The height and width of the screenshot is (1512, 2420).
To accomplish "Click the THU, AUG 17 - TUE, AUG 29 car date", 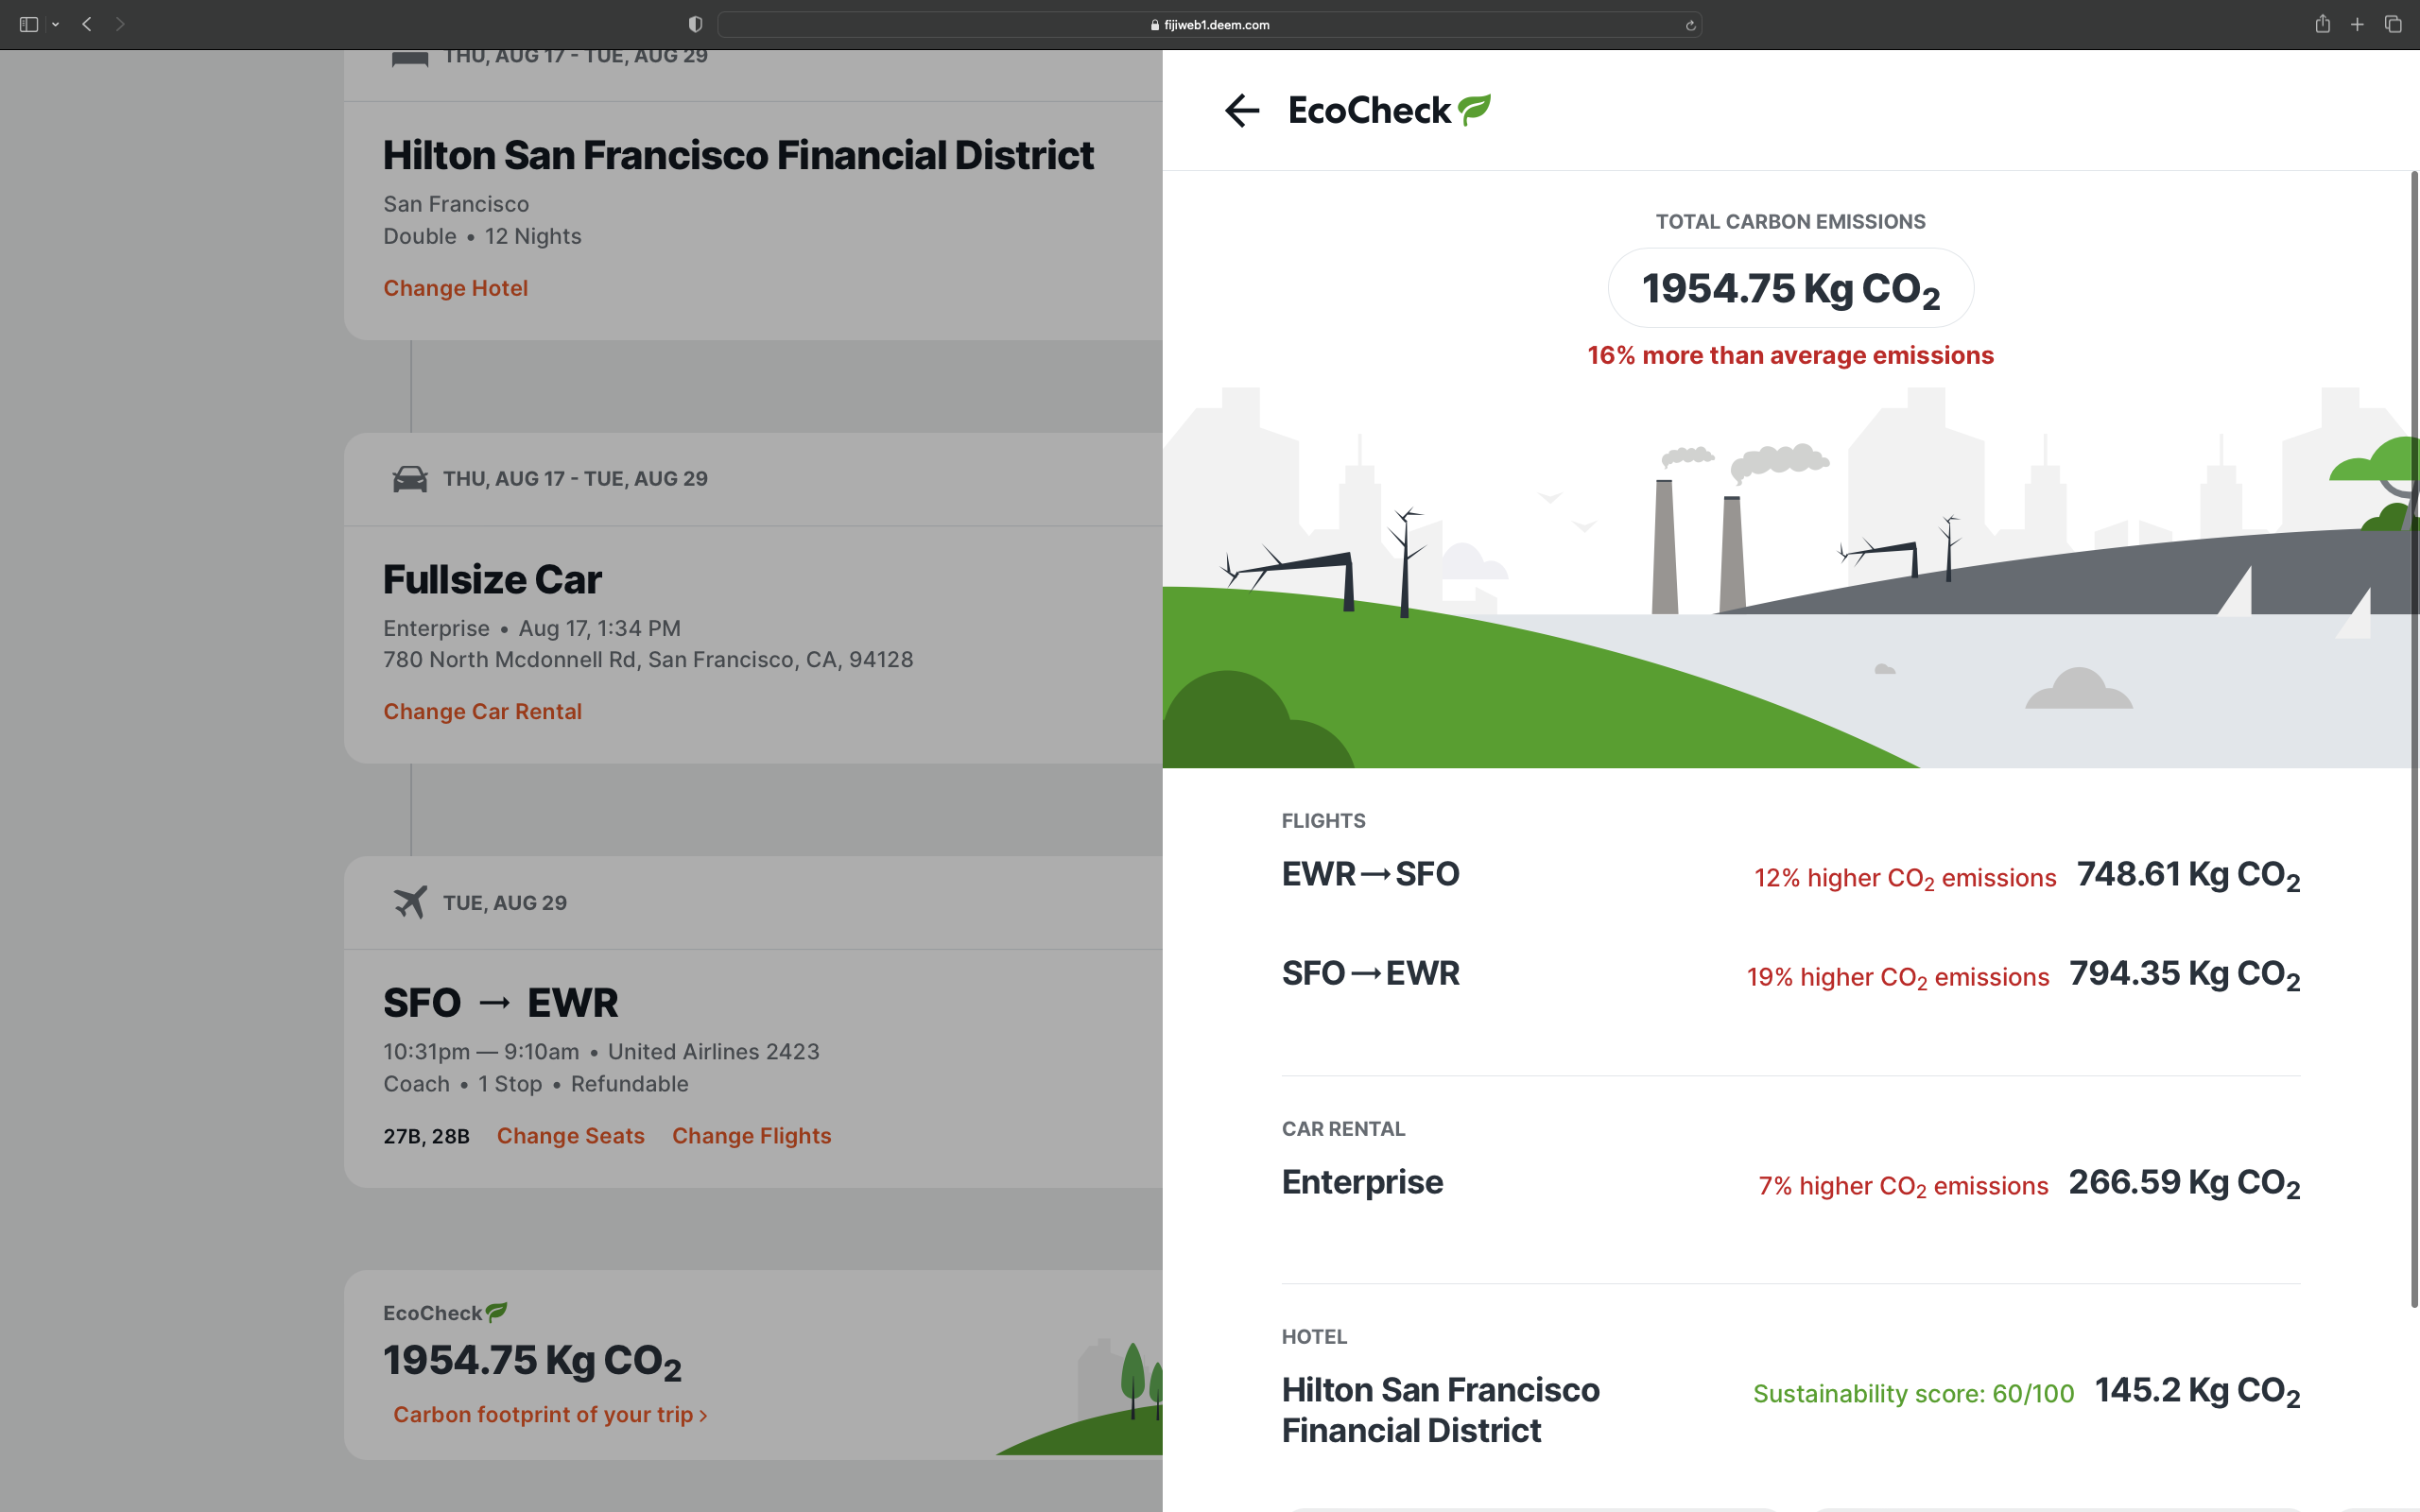I will pos(575,479).
